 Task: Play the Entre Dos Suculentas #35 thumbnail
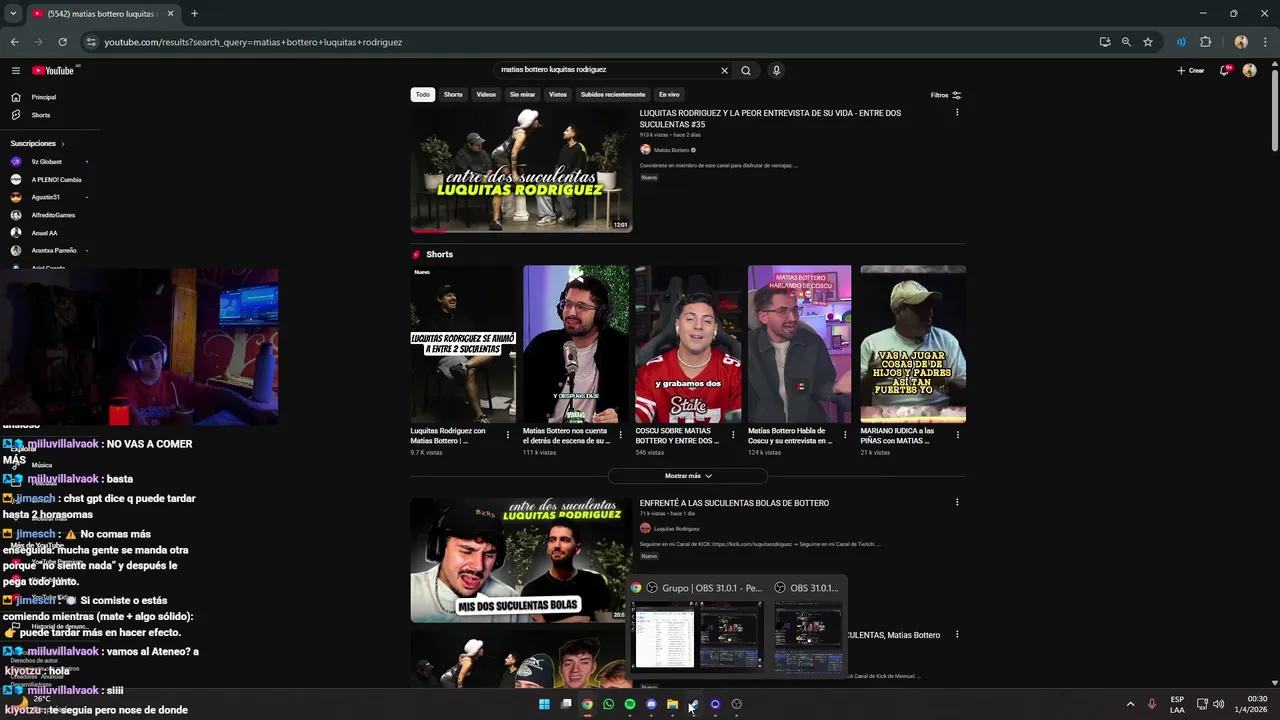[521, 170]
